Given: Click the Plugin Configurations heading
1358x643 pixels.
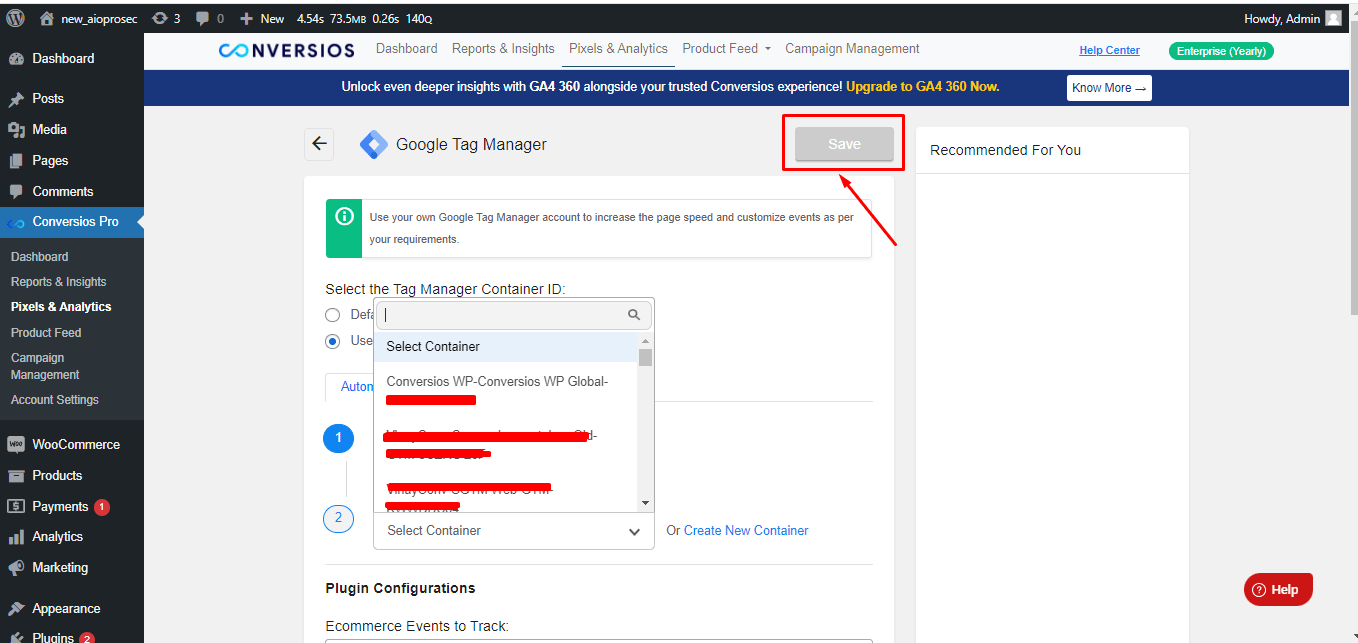Looking at the screenshot, I should pos(400,588).
